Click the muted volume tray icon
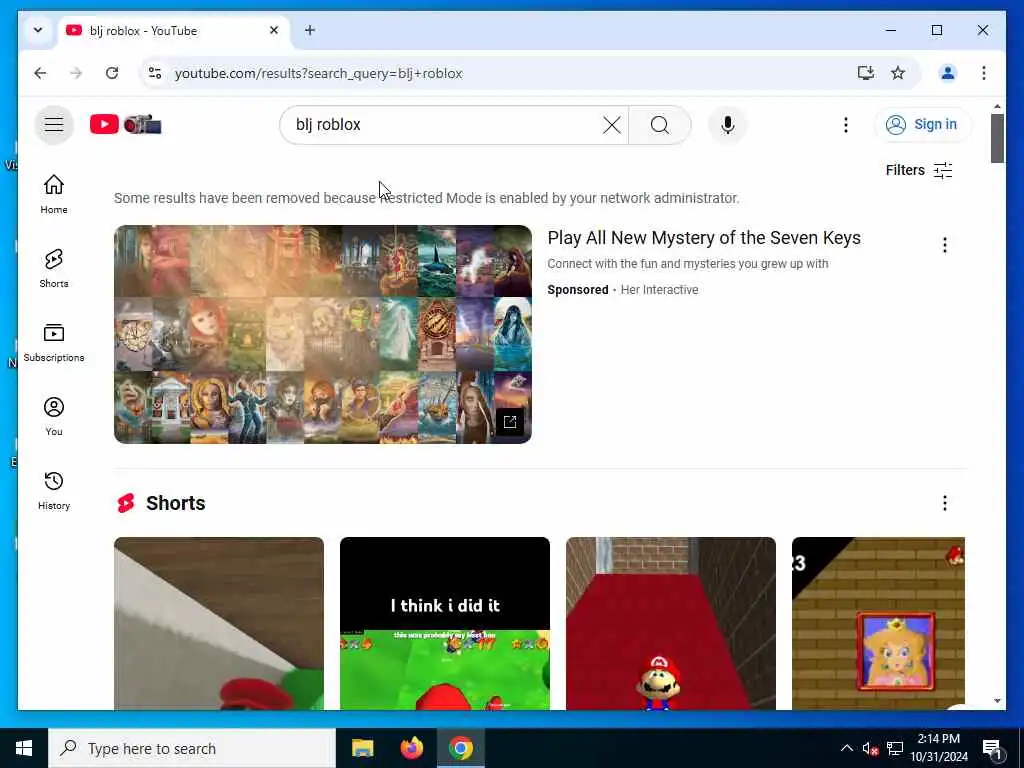1024x768 pixels. 870,748
